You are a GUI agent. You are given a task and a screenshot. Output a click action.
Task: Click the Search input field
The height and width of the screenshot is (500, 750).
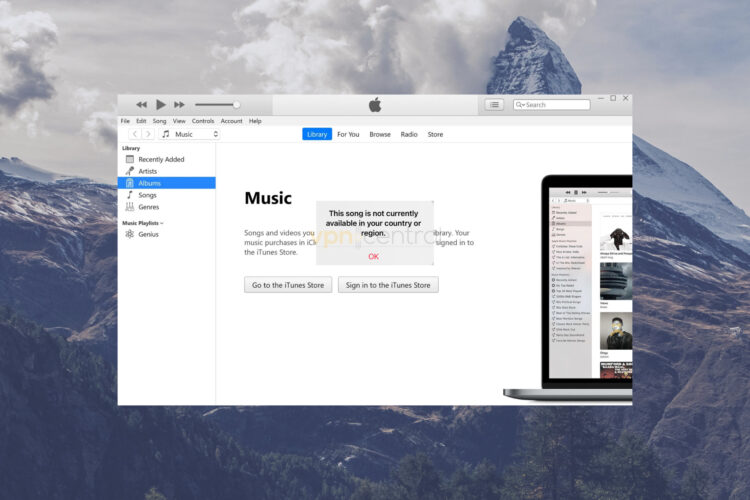551,104
